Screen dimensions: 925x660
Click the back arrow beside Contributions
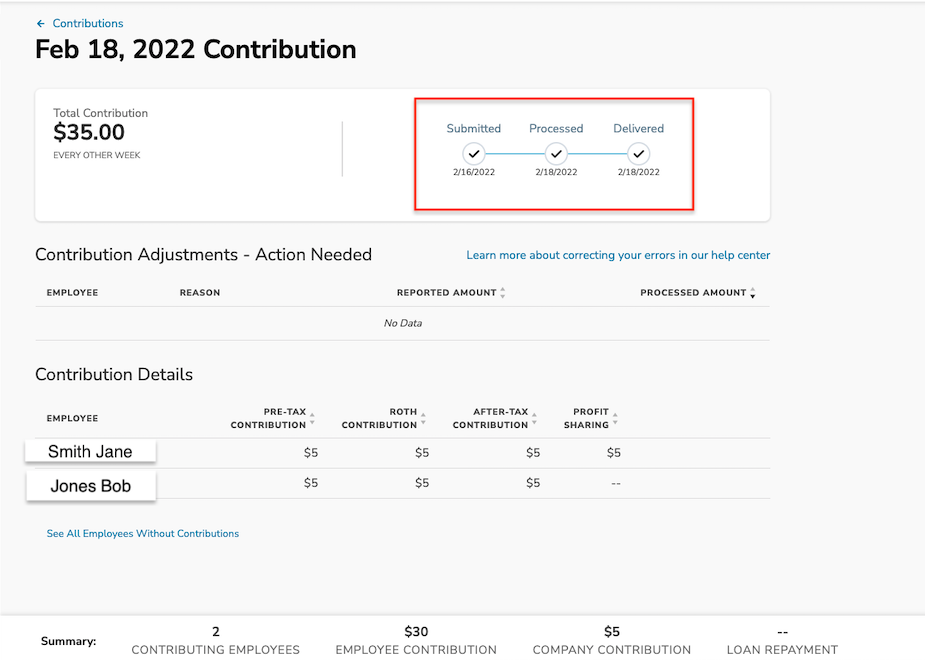point(40,24)
